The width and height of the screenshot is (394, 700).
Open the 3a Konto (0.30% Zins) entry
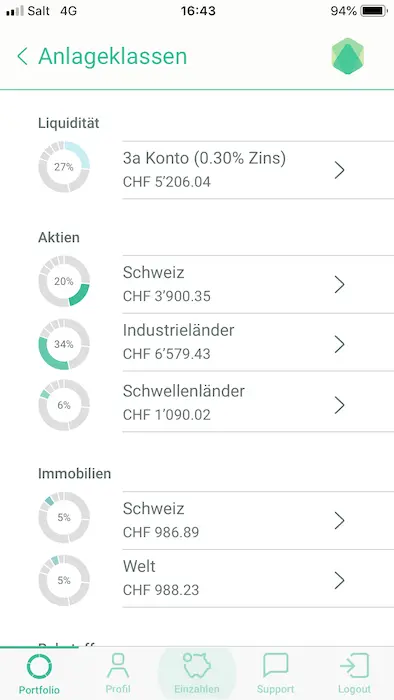coord(258,170)
